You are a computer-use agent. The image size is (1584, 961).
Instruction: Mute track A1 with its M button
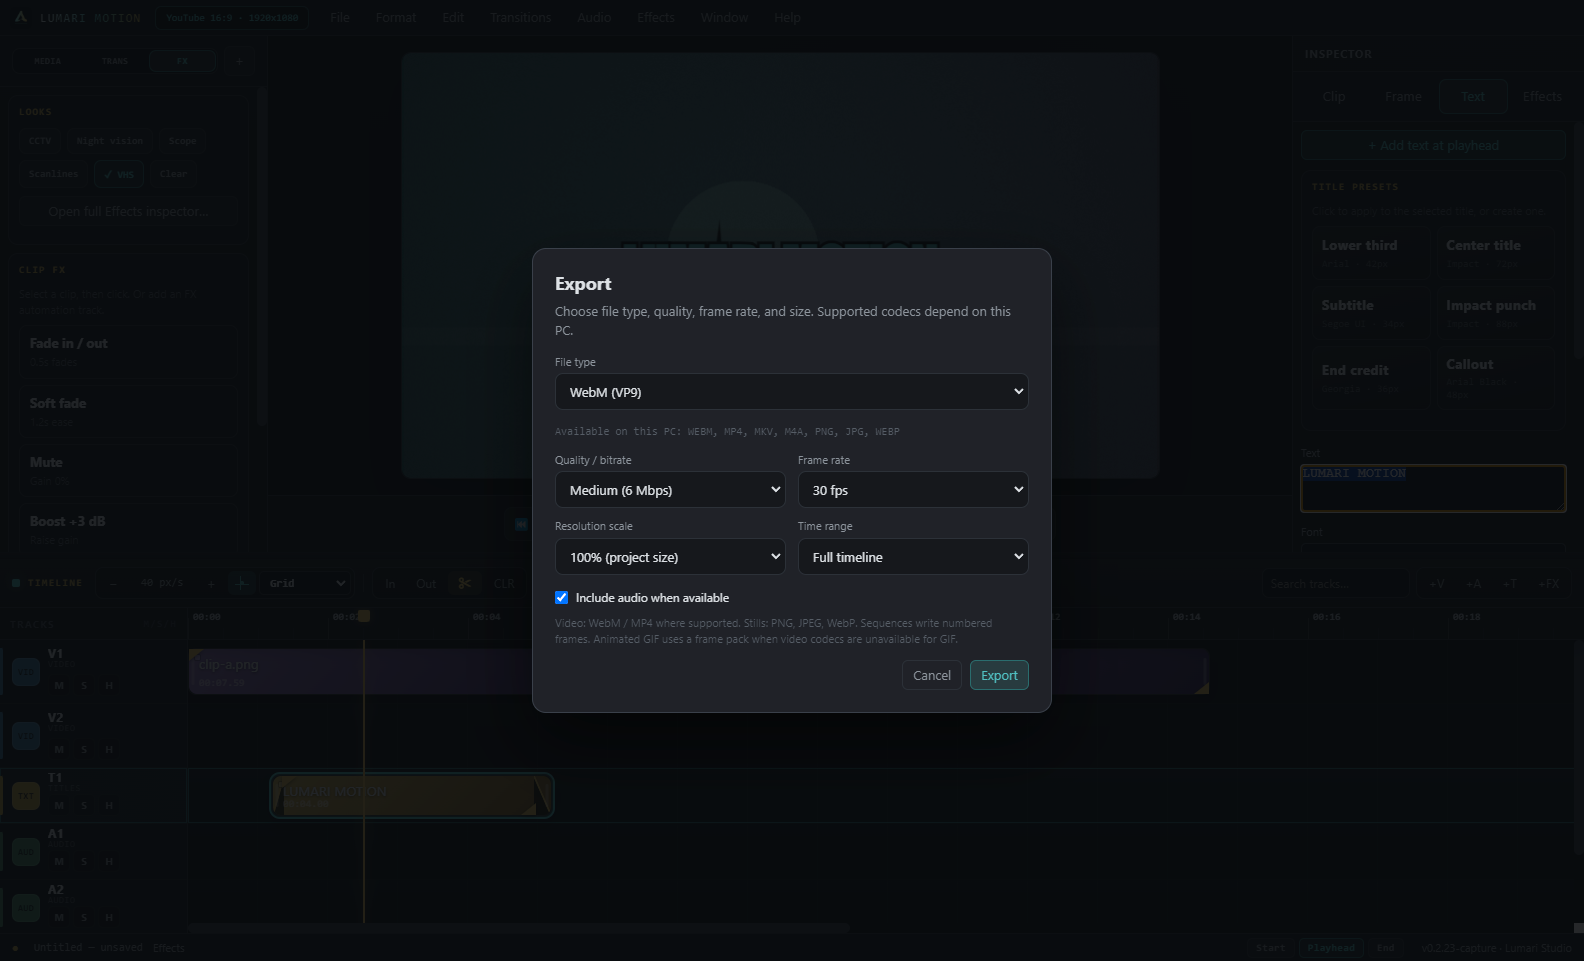[x=59, y=862]
